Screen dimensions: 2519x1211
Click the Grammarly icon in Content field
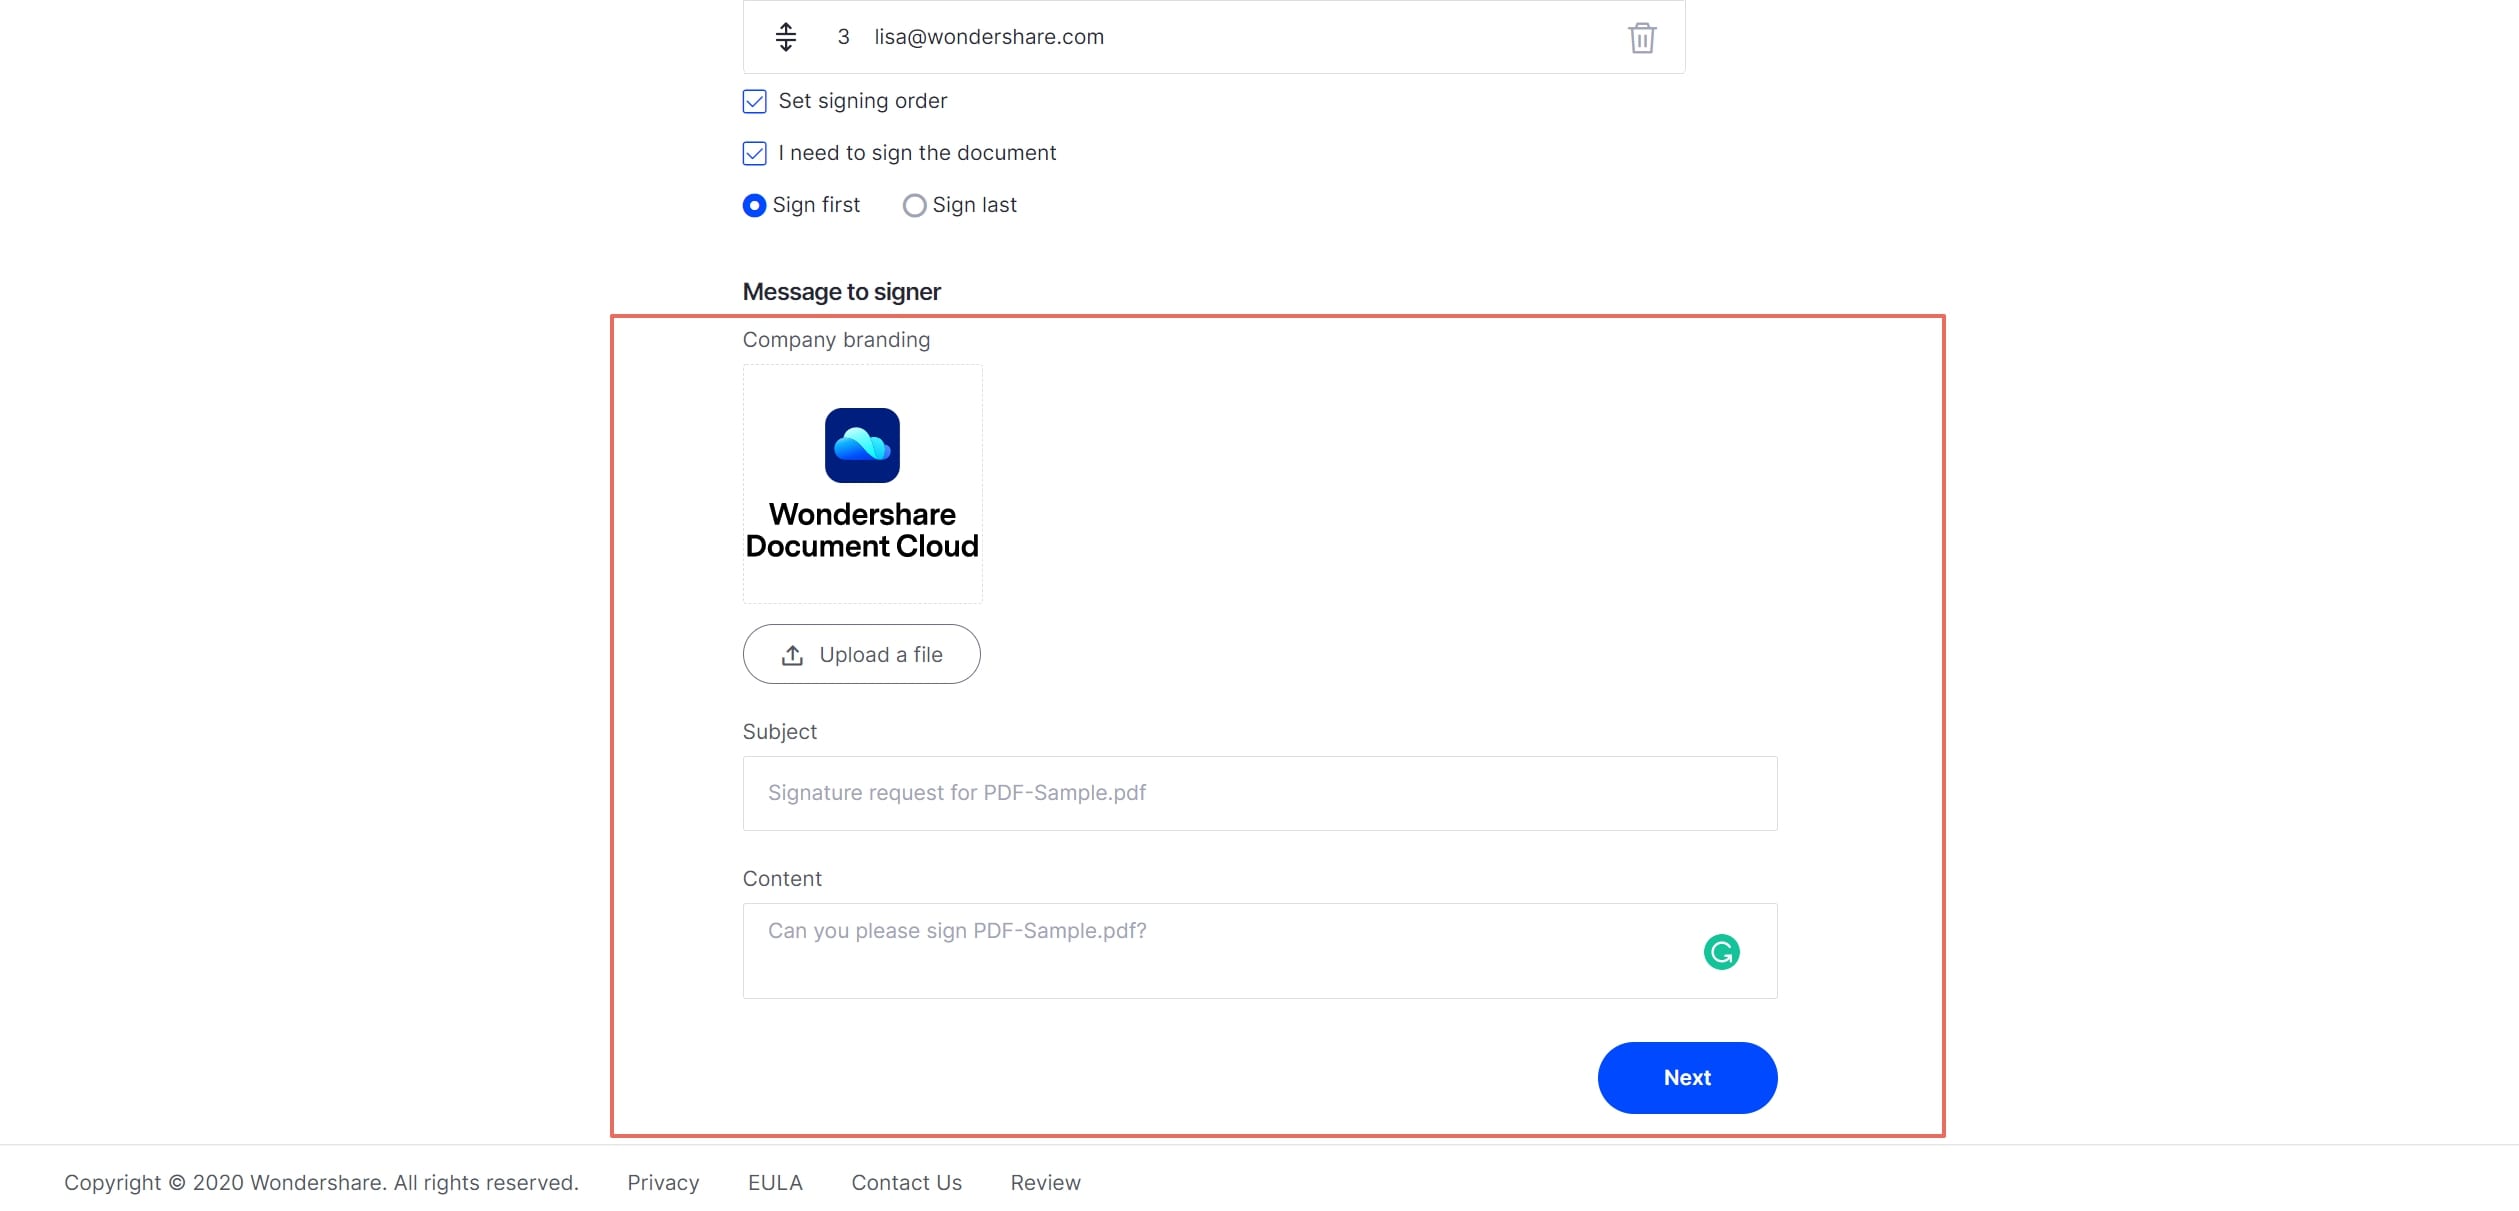tap(1721, 952)
